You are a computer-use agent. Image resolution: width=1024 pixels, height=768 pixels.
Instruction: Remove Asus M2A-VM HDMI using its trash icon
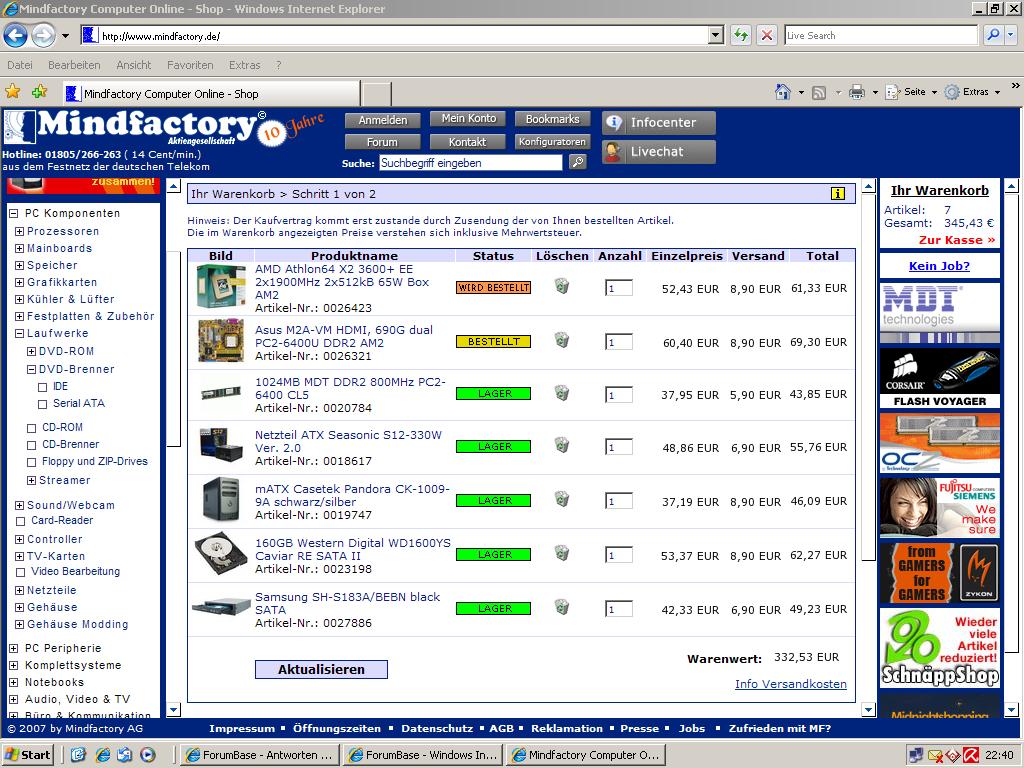pyautogui.click(x=562, y=340)
